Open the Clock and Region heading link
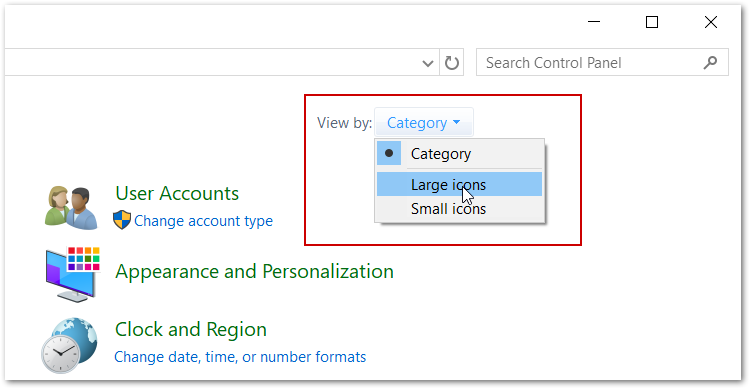 (191, 329)
